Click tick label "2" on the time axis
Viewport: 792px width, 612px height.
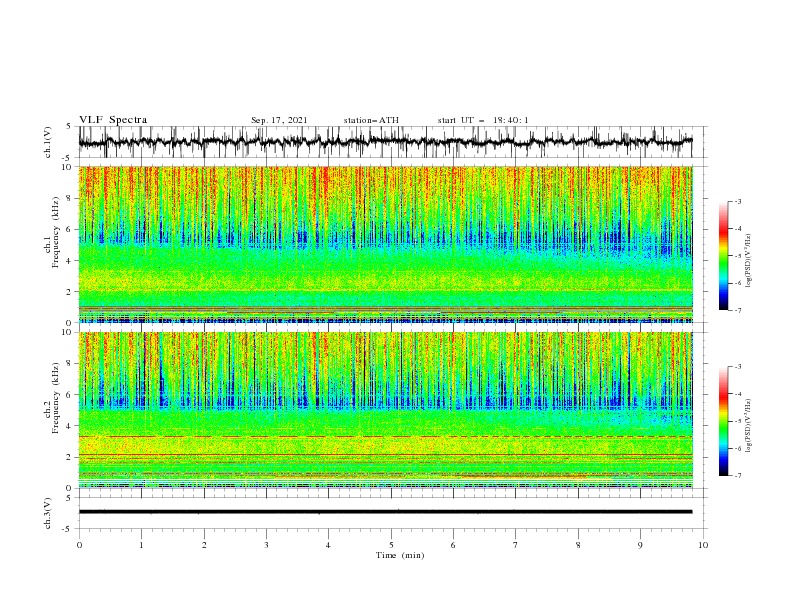point(204,545)
